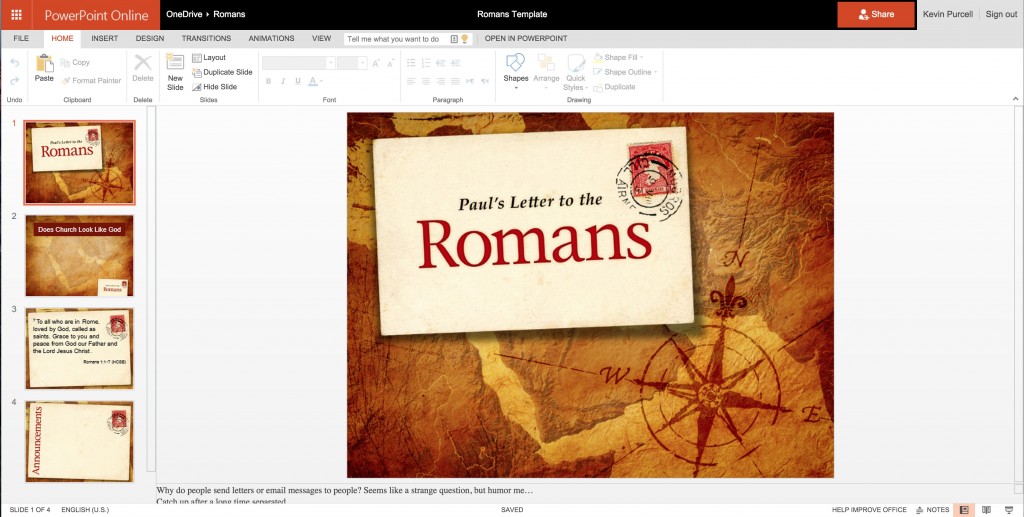
Task: Set left-to-right text direction
Action: coord(470,81)
